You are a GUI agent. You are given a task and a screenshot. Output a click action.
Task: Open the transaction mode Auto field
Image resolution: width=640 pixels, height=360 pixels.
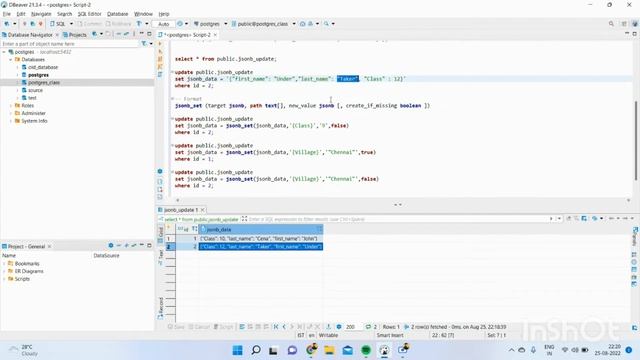[164, 24]
